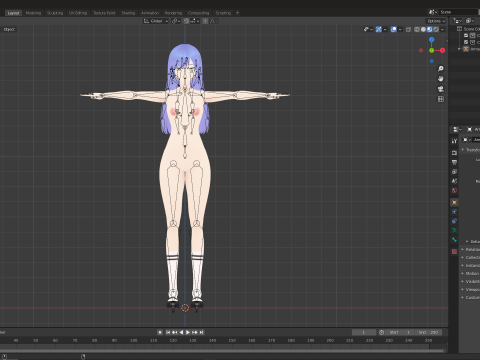
Task: Switch to solid viewport shading
Action: [423, 29]
